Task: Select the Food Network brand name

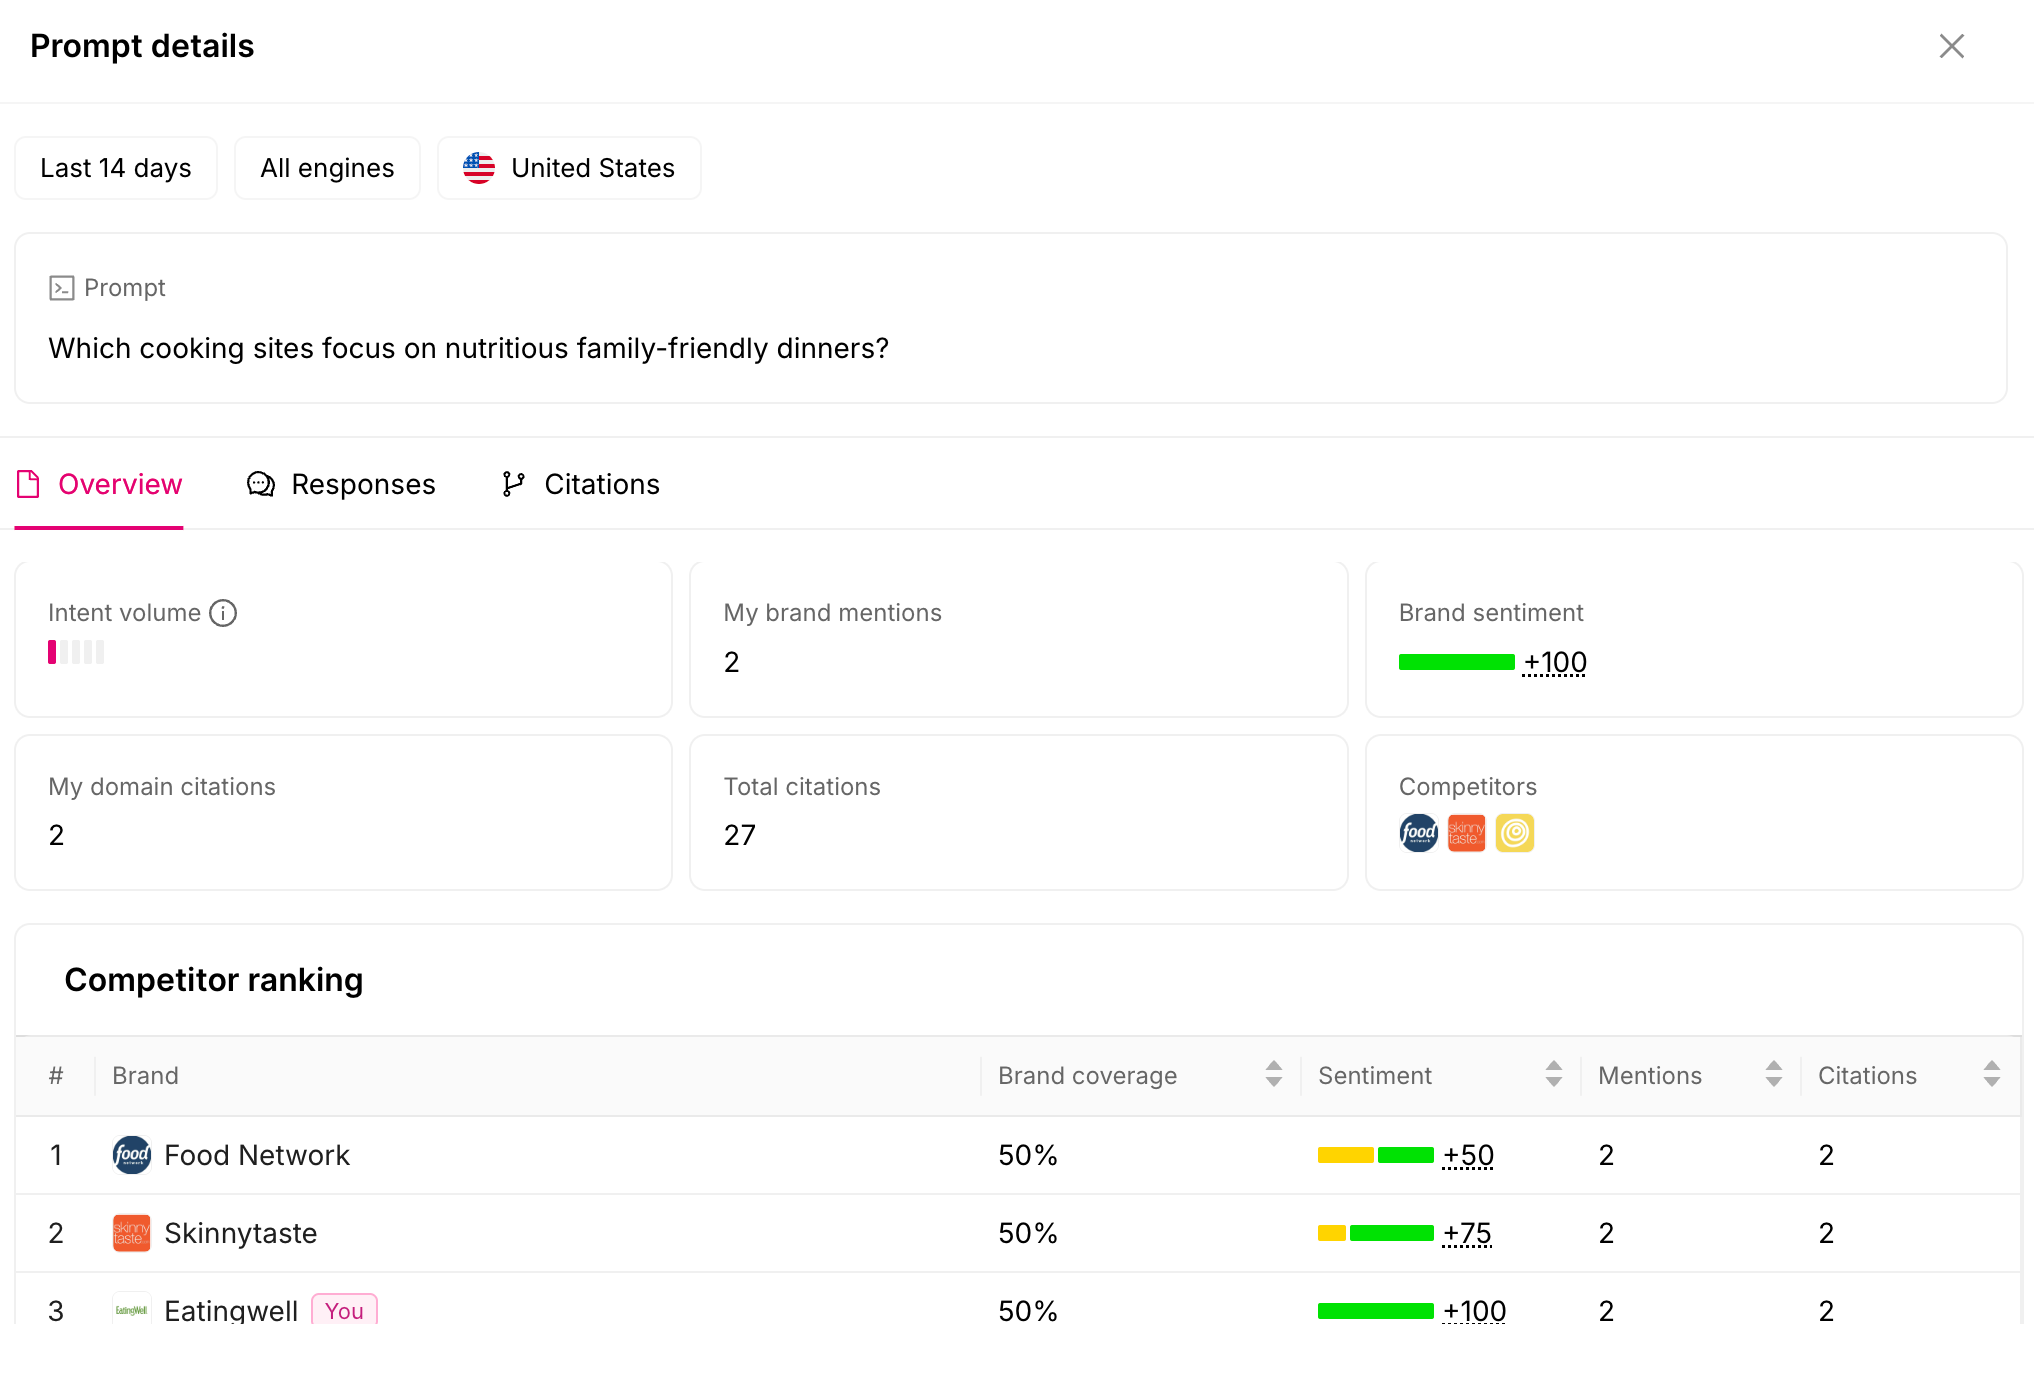Action: tap(257, 1155)
